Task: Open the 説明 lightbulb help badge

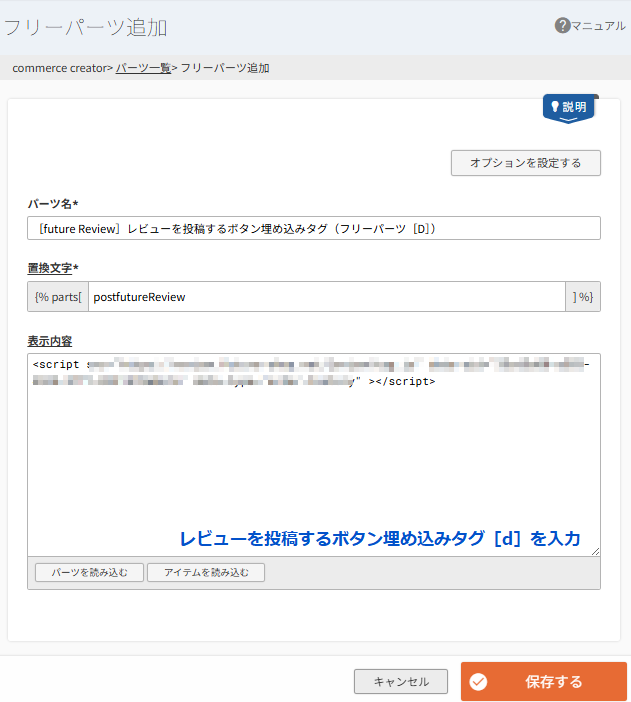Action: point(570,107)
